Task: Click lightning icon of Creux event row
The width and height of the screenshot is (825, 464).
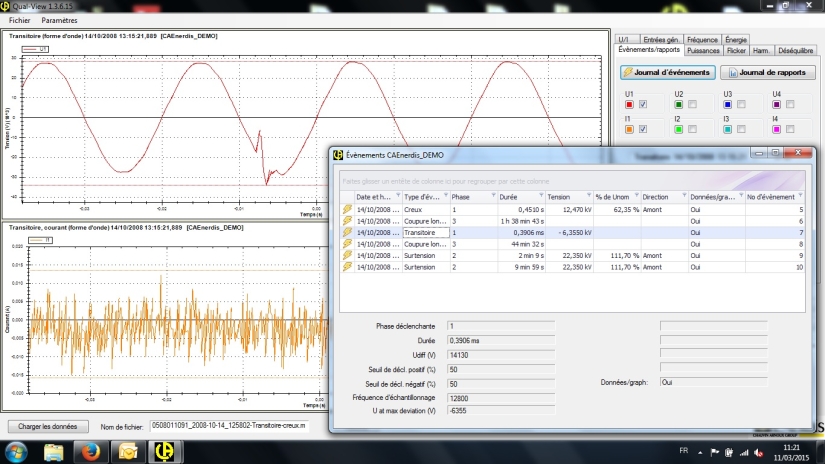Action: tap(347, 209)
